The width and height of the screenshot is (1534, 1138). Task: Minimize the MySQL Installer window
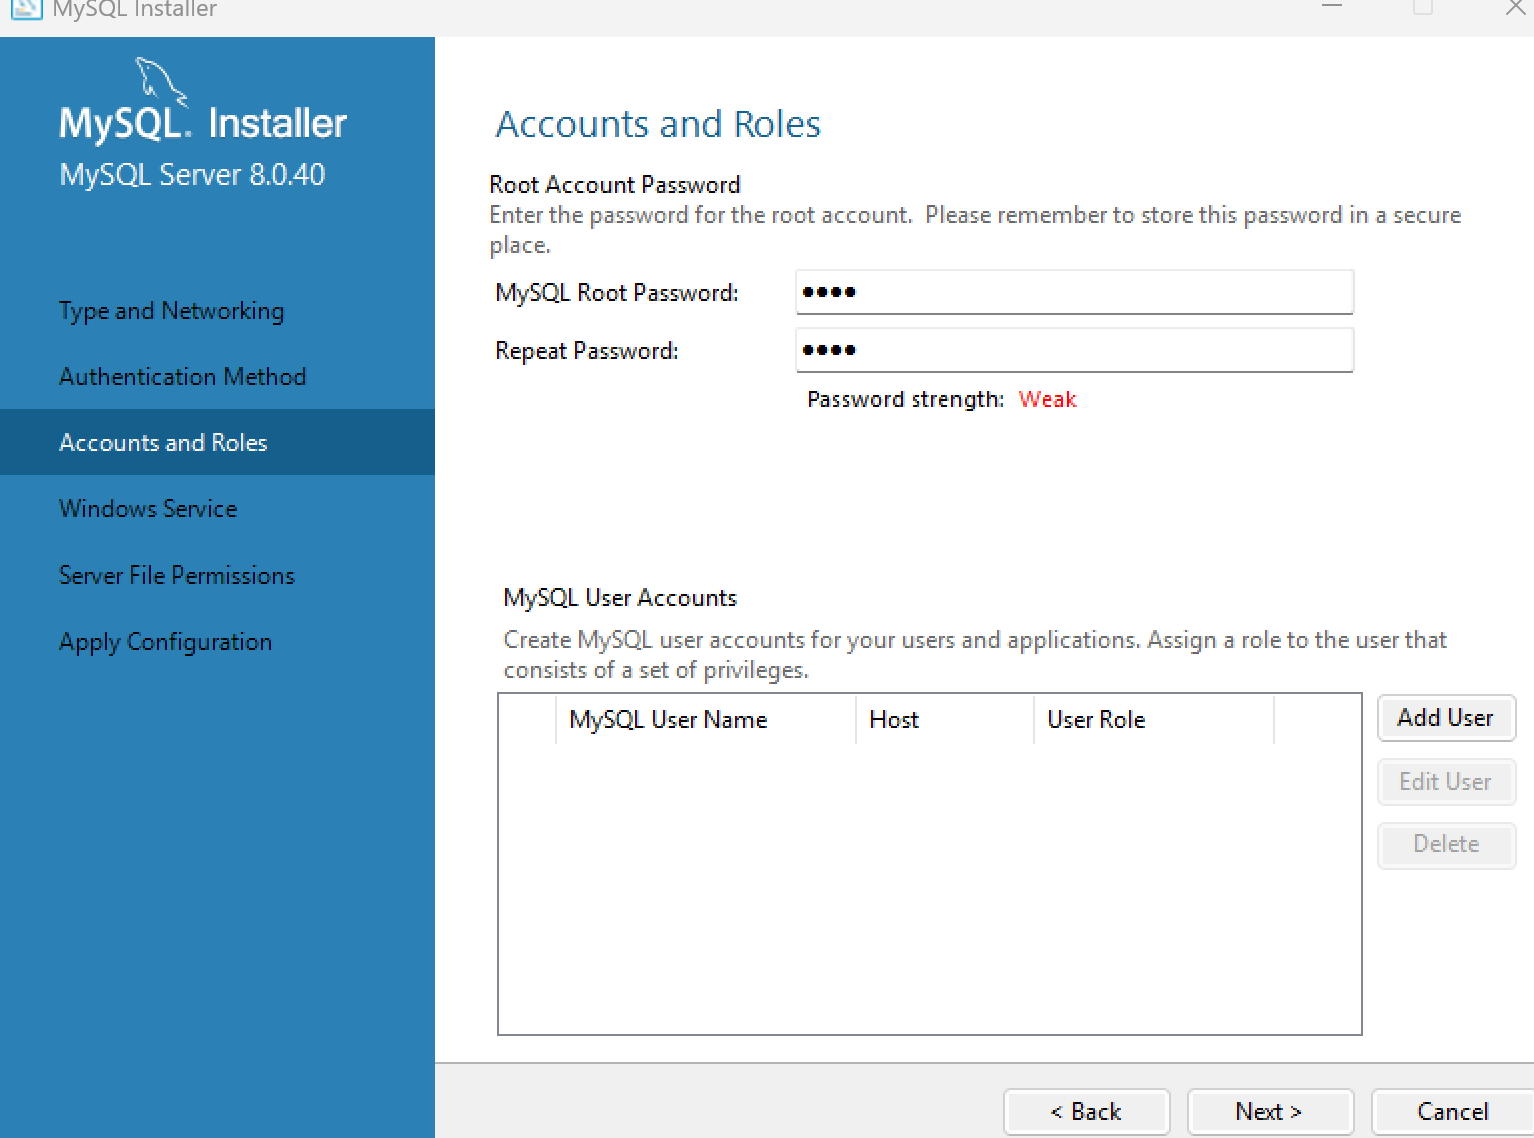pyautogui.click(x=1331, y=6)
